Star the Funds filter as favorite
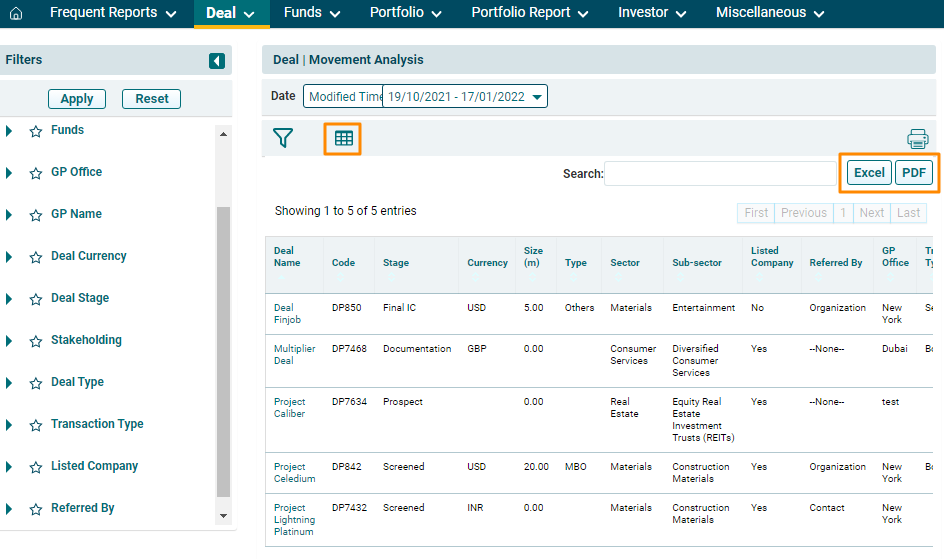 click(36, 131)
